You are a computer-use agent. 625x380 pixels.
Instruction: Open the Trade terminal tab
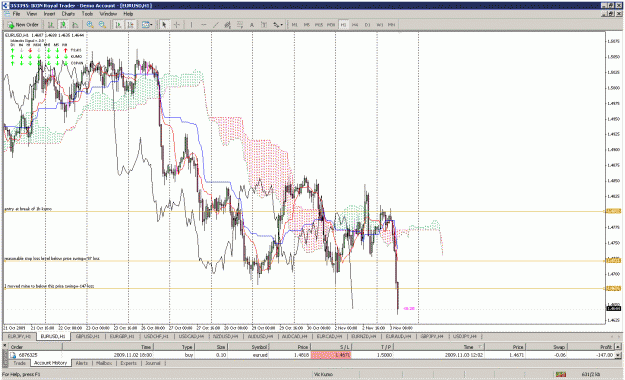pyautogui.click(x=20, y=363)
